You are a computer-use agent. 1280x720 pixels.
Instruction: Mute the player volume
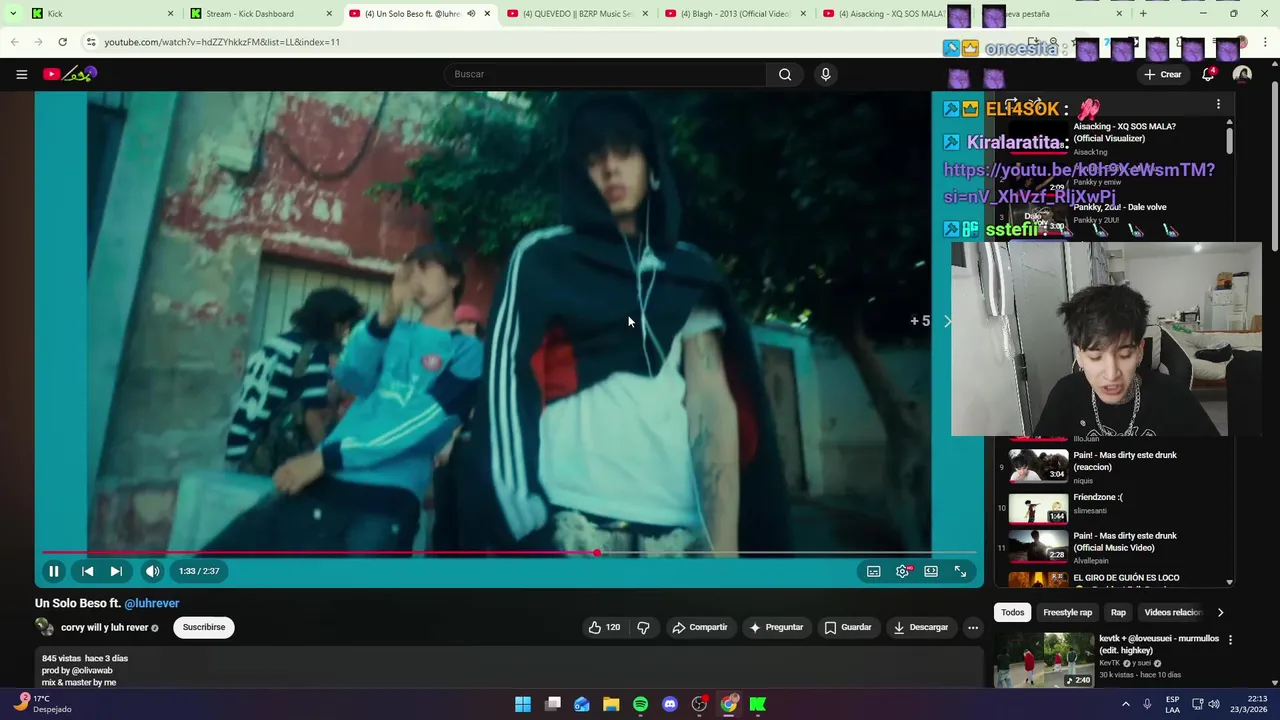click(x=152, y=571)
